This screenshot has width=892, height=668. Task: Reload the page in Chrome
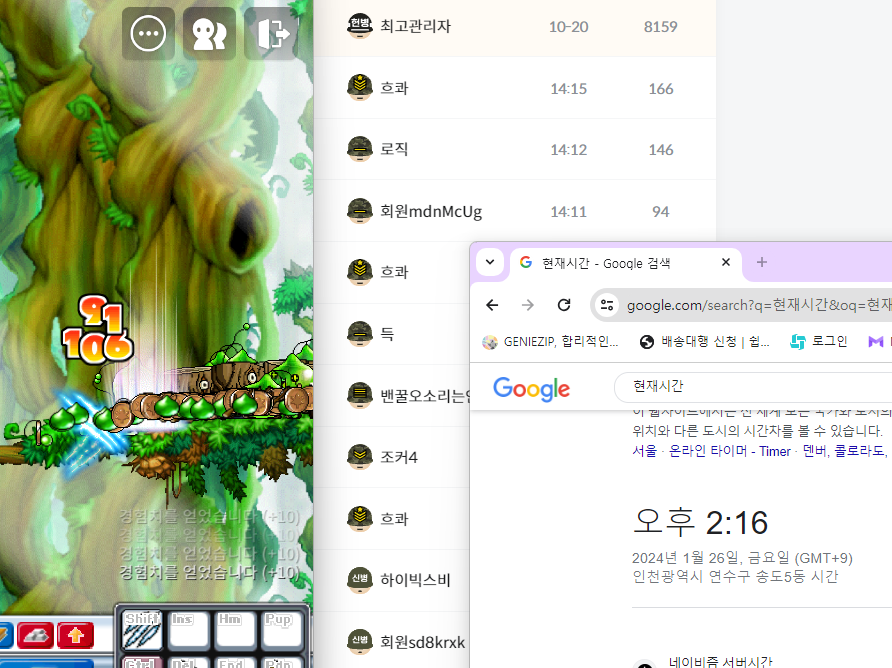564,305
